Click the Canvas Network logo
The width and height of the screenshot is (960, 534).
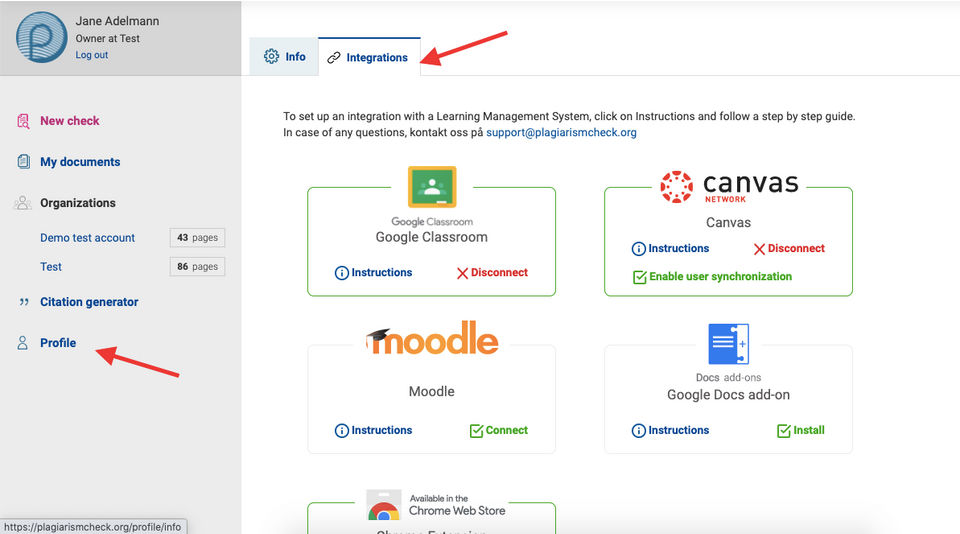[x=729, y=187]
